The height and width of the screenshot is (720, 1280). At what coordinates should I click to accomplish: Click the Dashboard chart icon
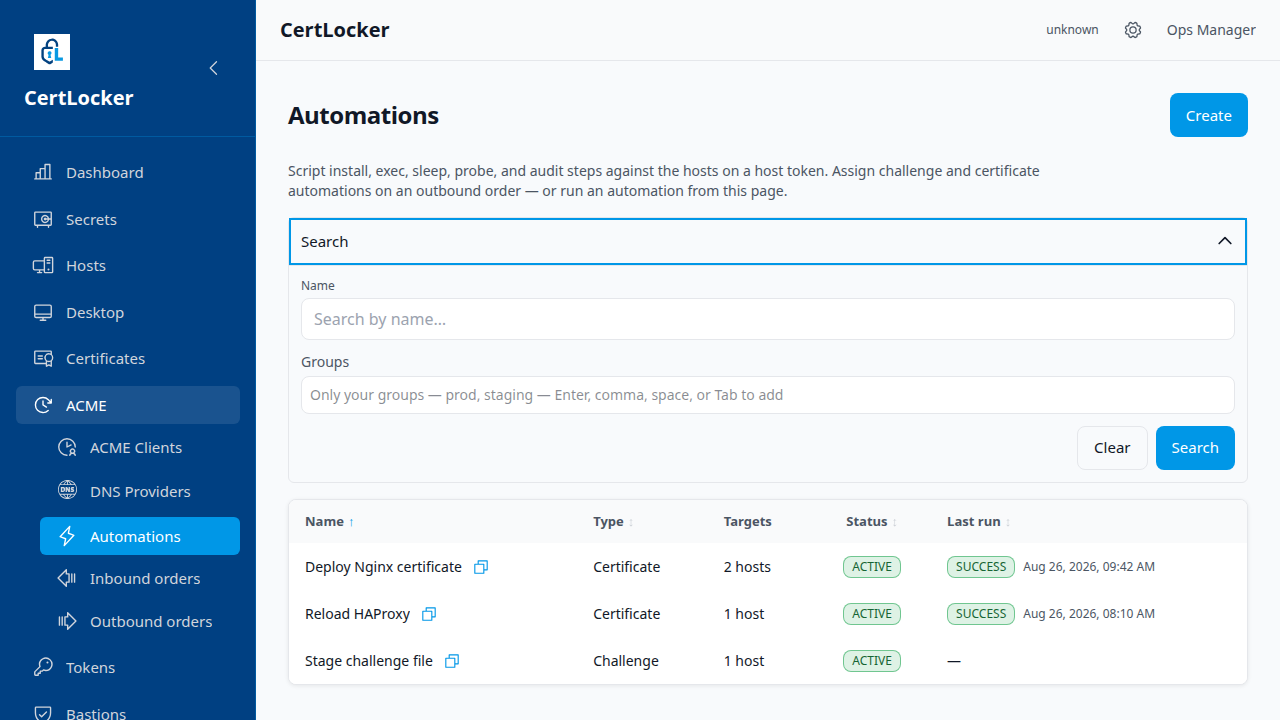pos(43,172)
